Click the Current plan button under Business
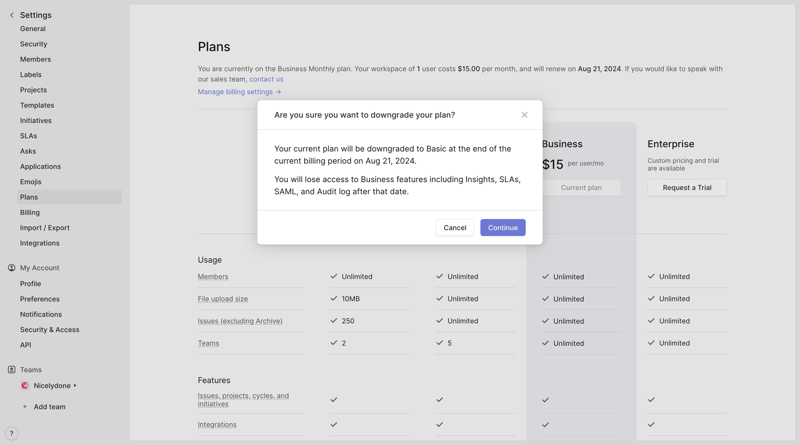This screenshot has height=445, width=800. 581,188
